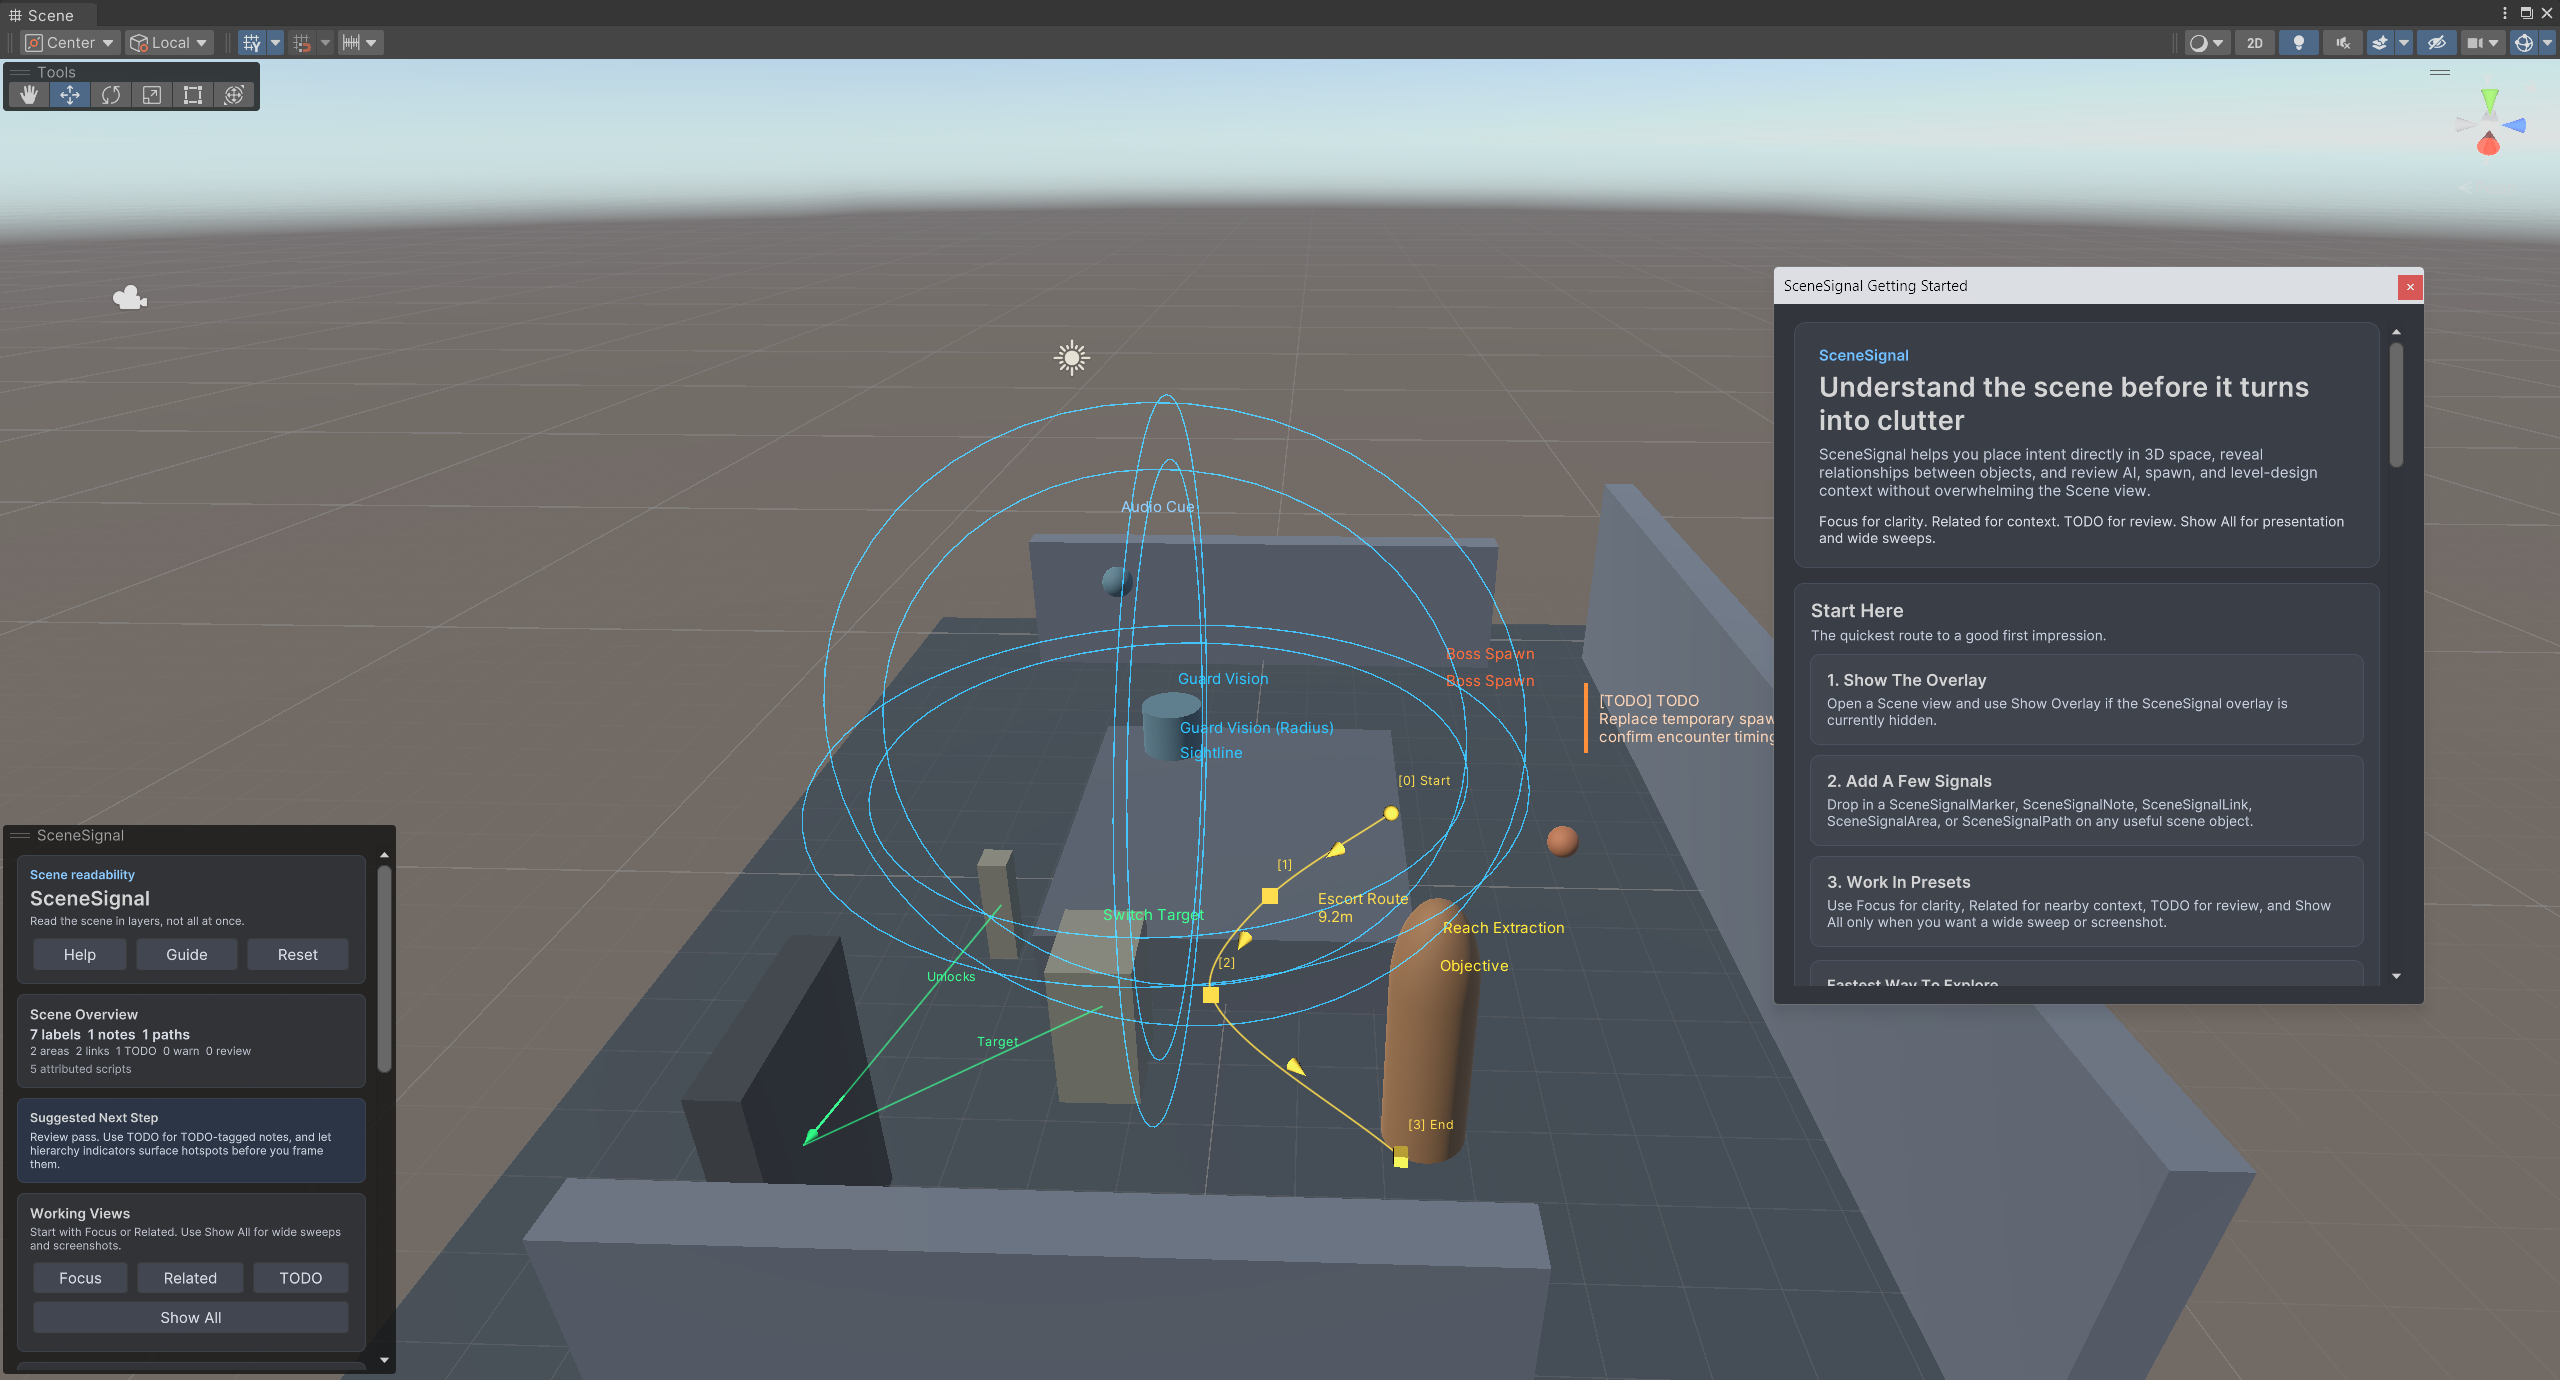Open grid snapping options arrow
Image resolution: width=2560 pixels, height=1380 pixels.
click(x=325, y=42)
